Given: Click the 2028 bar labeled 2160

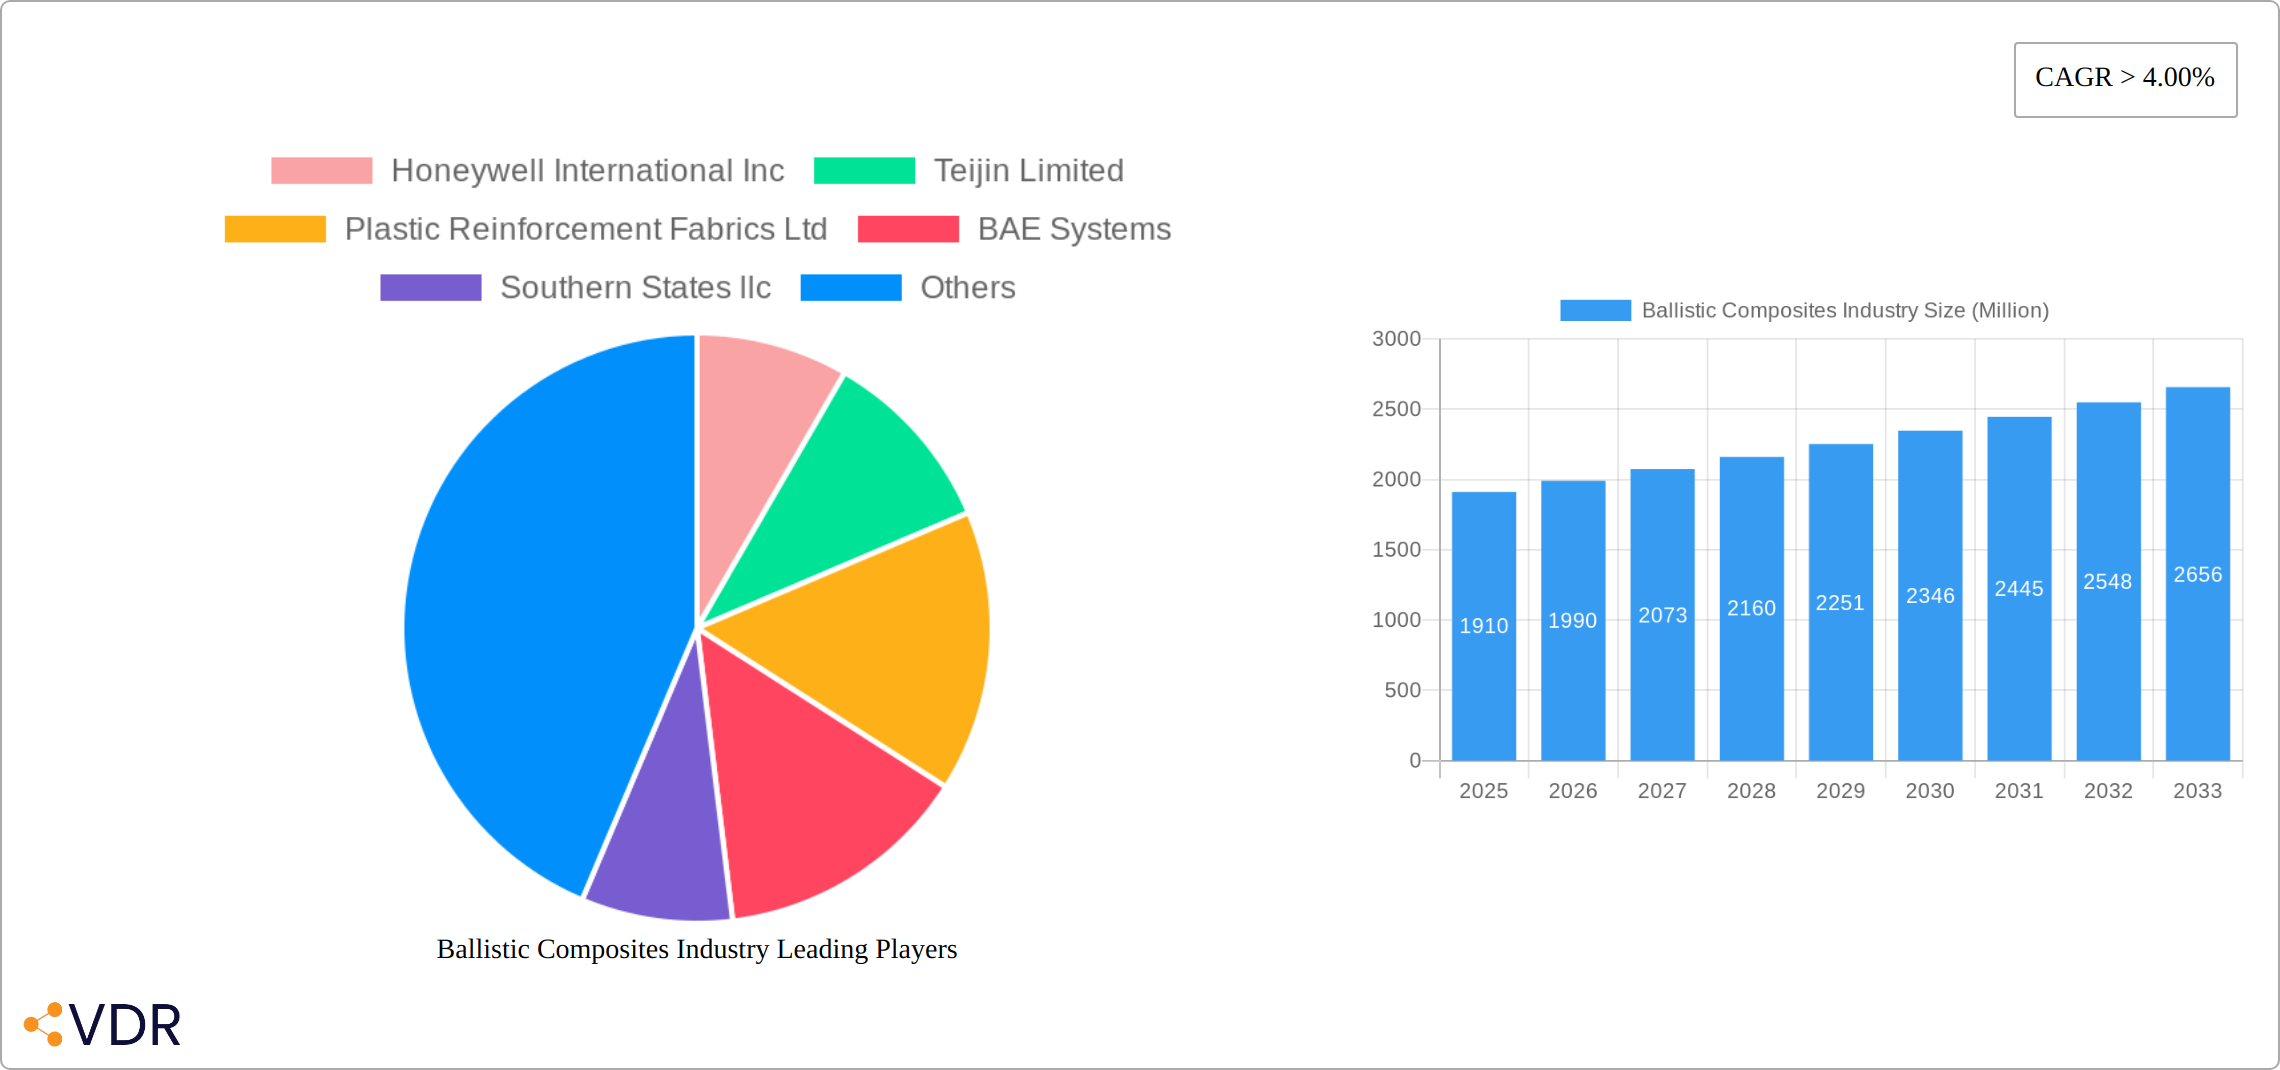Looking at the screenshot, I should point(1752,609).
